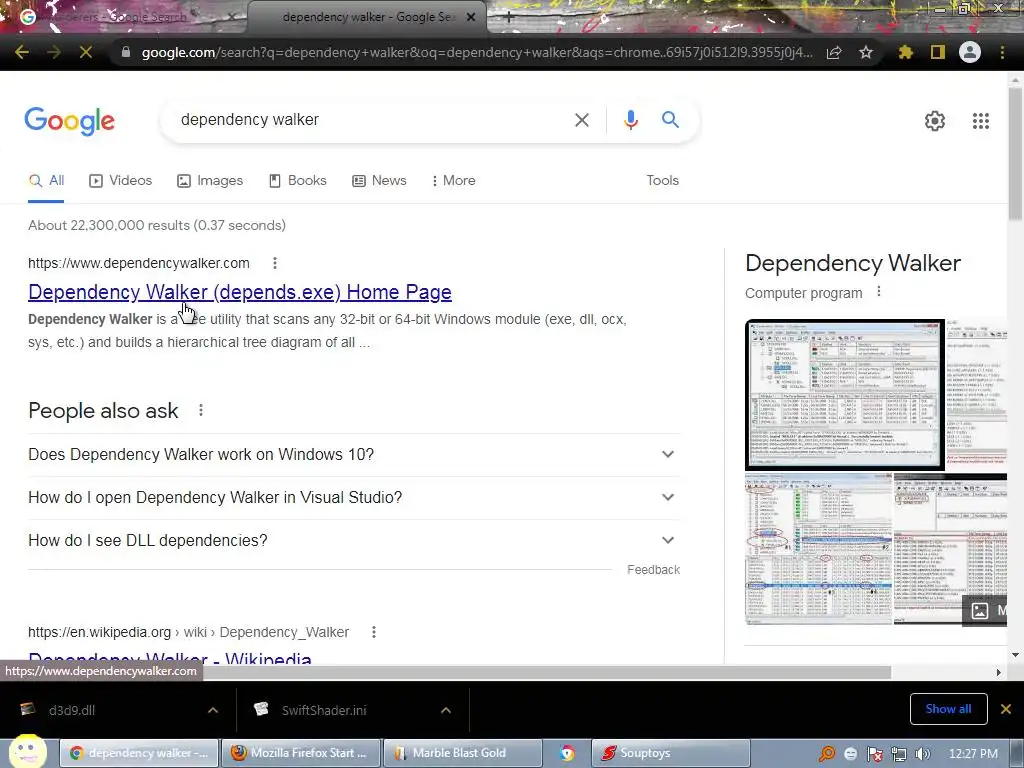Click the speaker volume tray icon

click(x=923, y=754)
